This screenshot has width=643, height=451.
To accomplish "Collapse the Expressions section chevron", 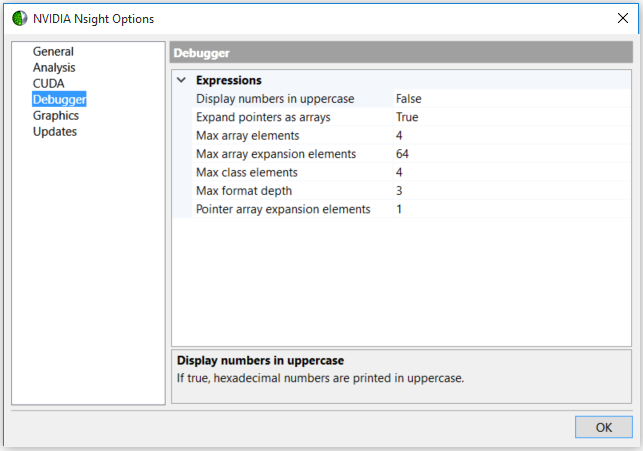I will [x=181, y=80].
